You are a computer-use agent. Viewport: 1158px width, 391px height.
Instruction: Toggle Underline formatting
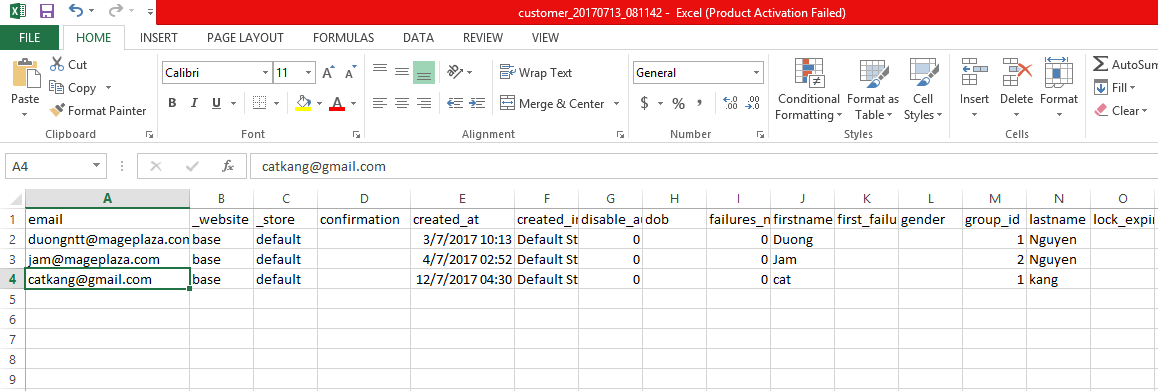[216, 103]
